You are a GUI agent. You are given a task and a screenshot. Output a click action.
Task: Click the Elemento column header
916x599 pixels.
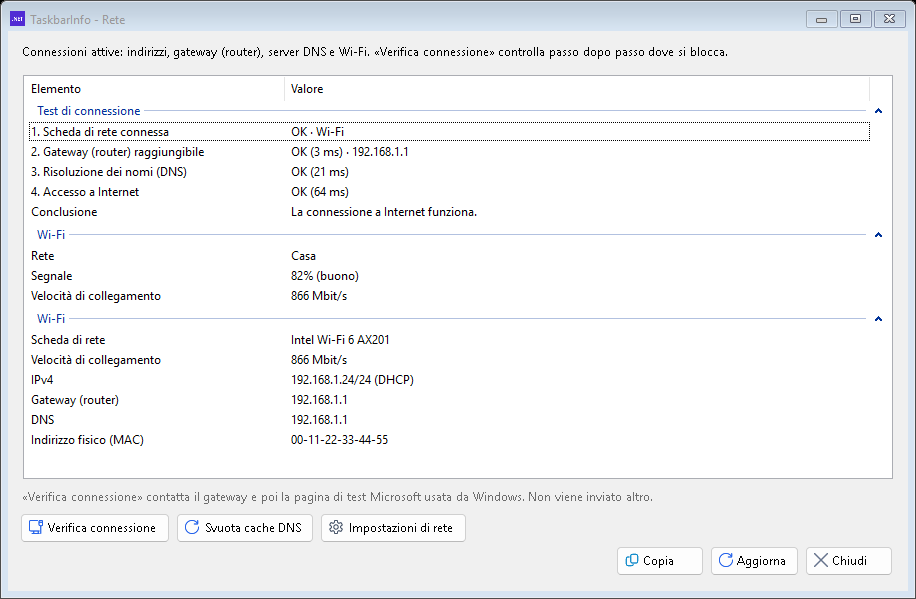tap(154, 89)
